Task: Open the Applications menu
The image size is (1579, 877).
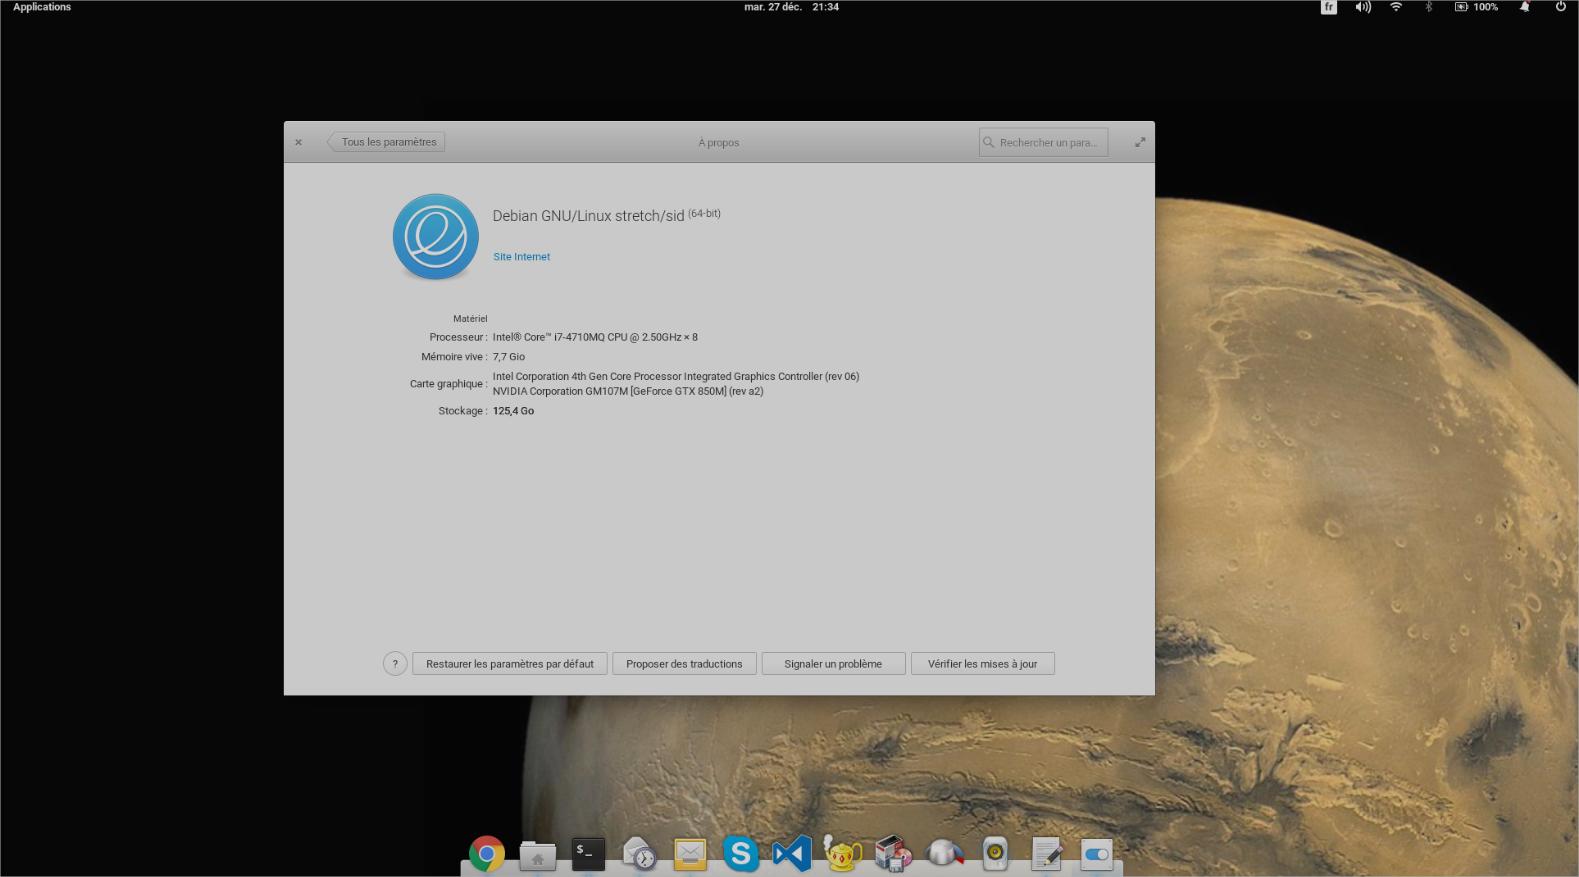Action: click(42, 7)
